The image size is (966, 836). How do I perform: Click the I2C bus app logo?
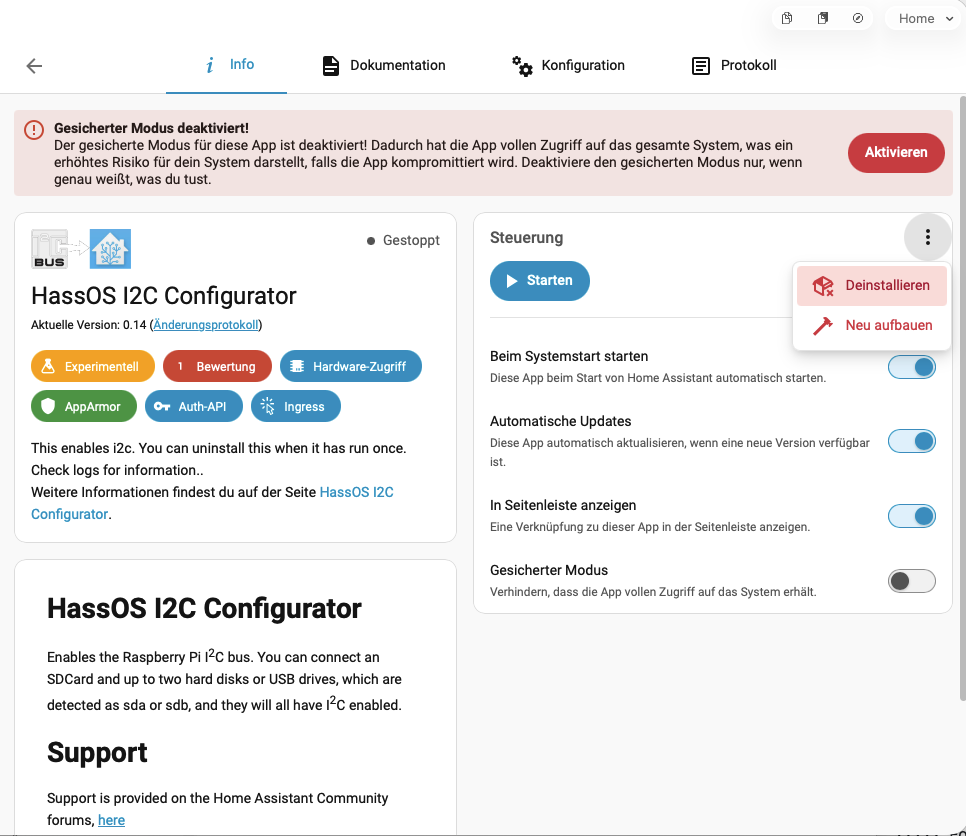(x=50, y=249)
